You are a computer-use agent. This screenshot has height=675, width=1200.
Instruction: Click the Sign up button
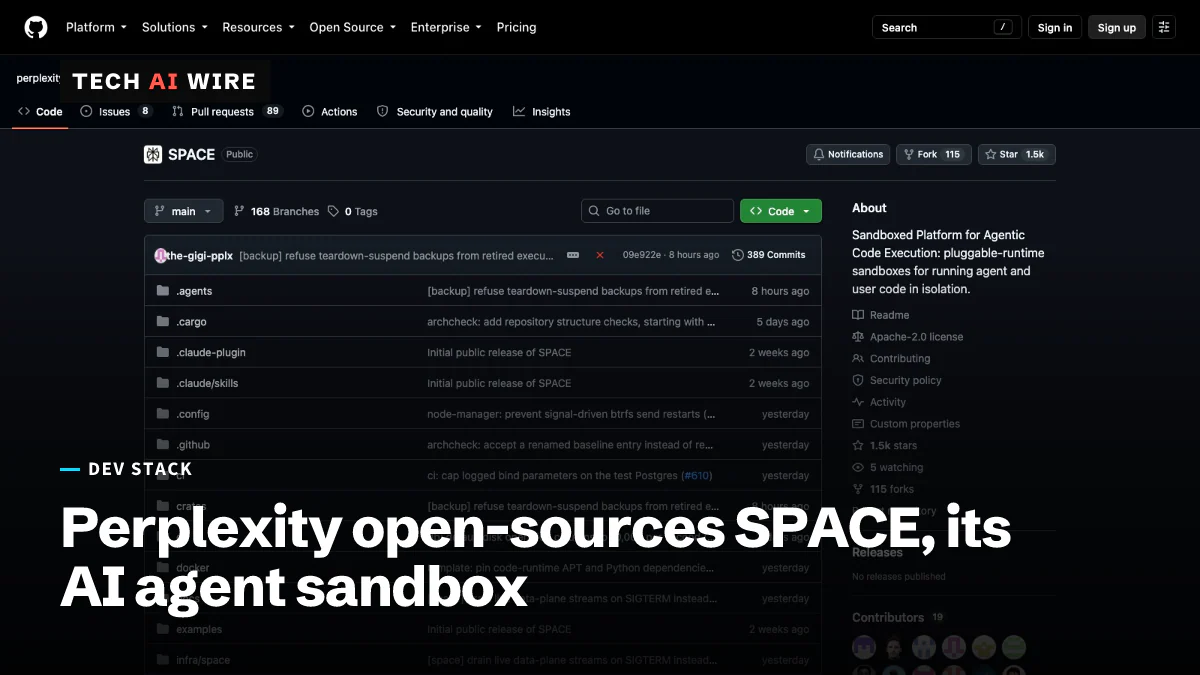(1117, 27)
